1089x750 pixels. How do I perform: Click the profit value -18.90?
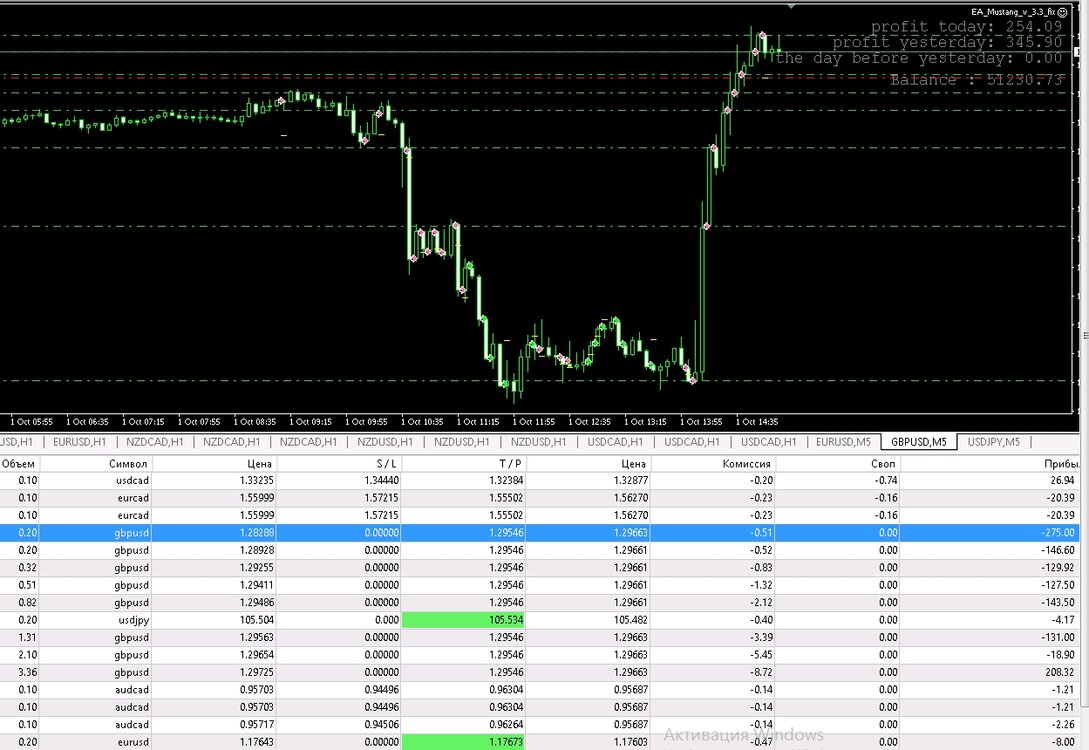click(1061, 655)
